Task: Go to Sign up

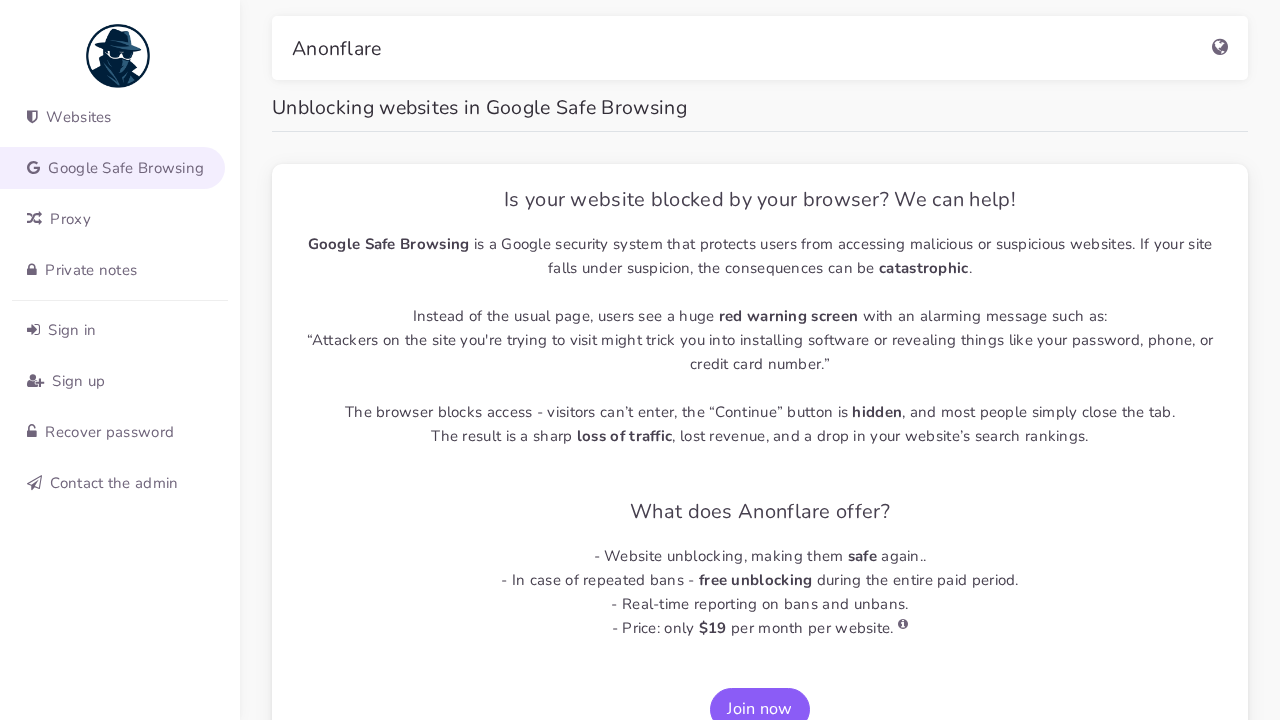Action: [78, 381]
